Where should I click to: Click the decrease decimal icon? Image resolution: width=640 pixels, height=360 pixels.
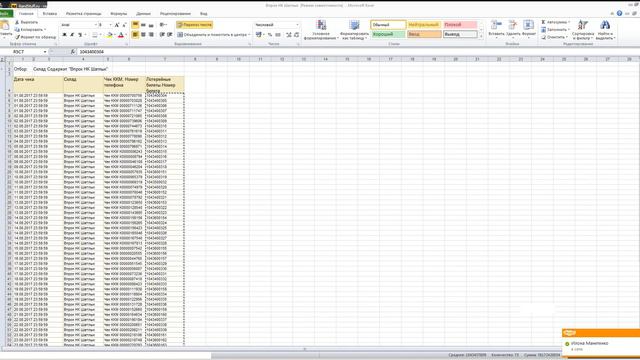(296, 35)
